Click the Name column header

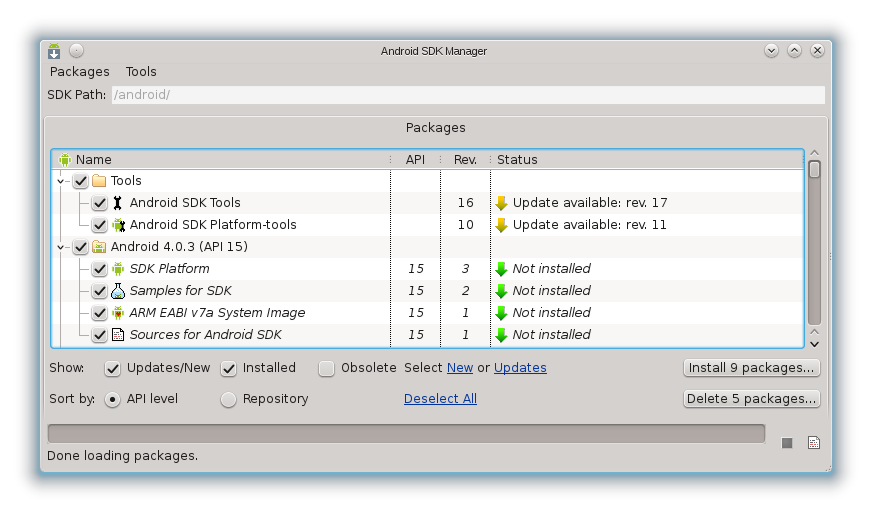click(x=221, y=160)
